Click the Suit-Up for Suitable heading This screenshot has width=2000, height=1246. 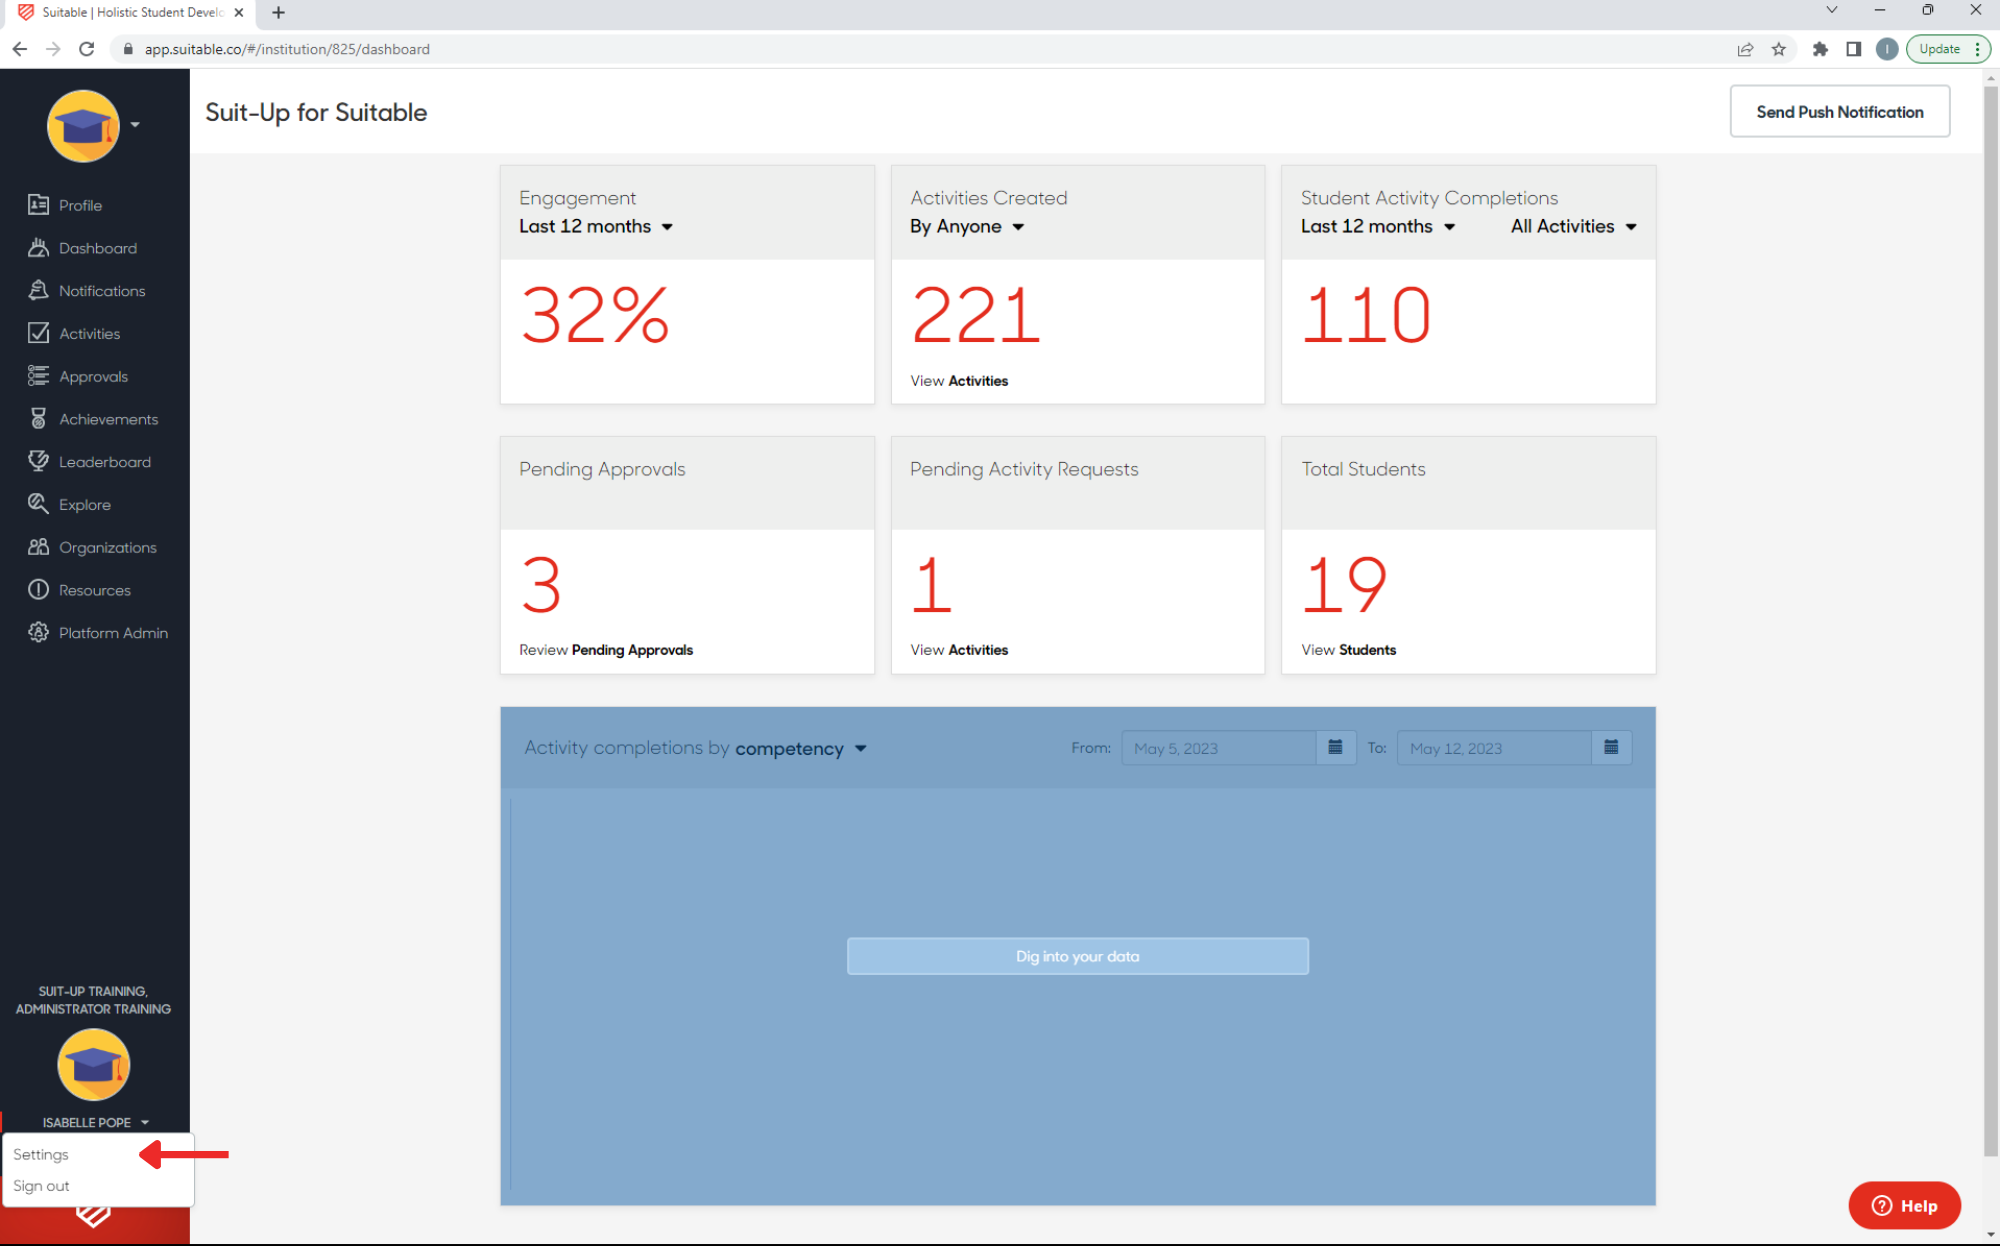point(316,112)
